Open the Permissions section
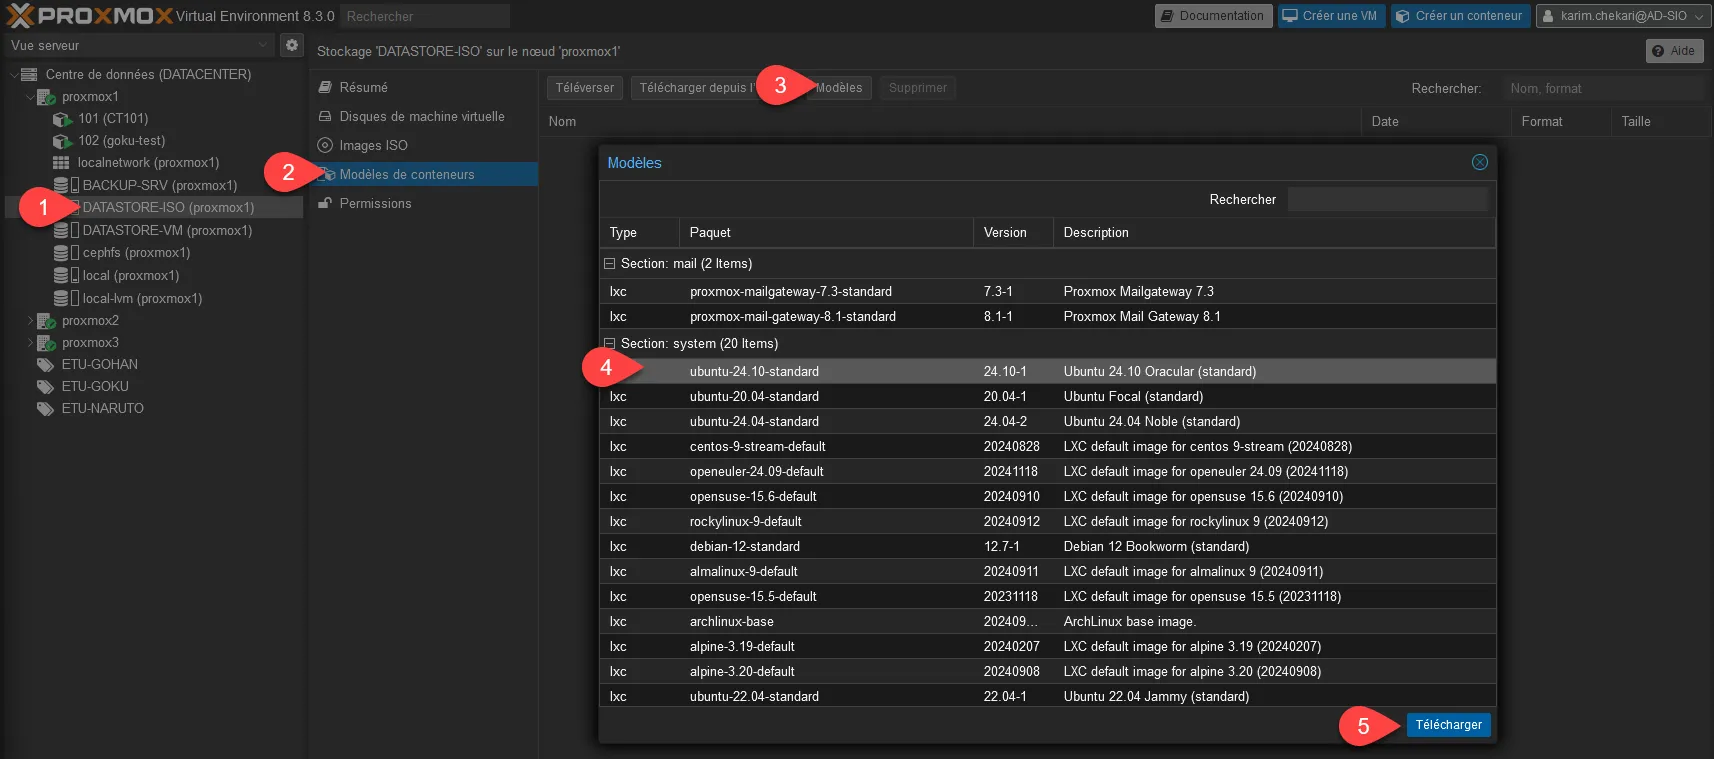The image size is (1714, 759). pos(375,203)
